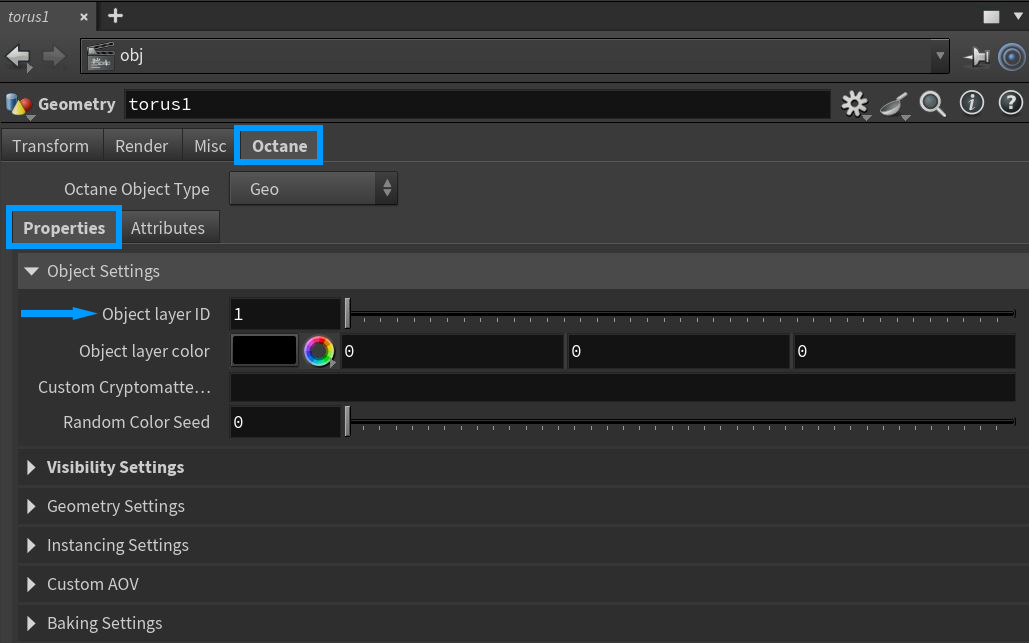Open the obj path dropdown arrow
The width and height of the screenshot is (1029, 643).
pos(938,56)
